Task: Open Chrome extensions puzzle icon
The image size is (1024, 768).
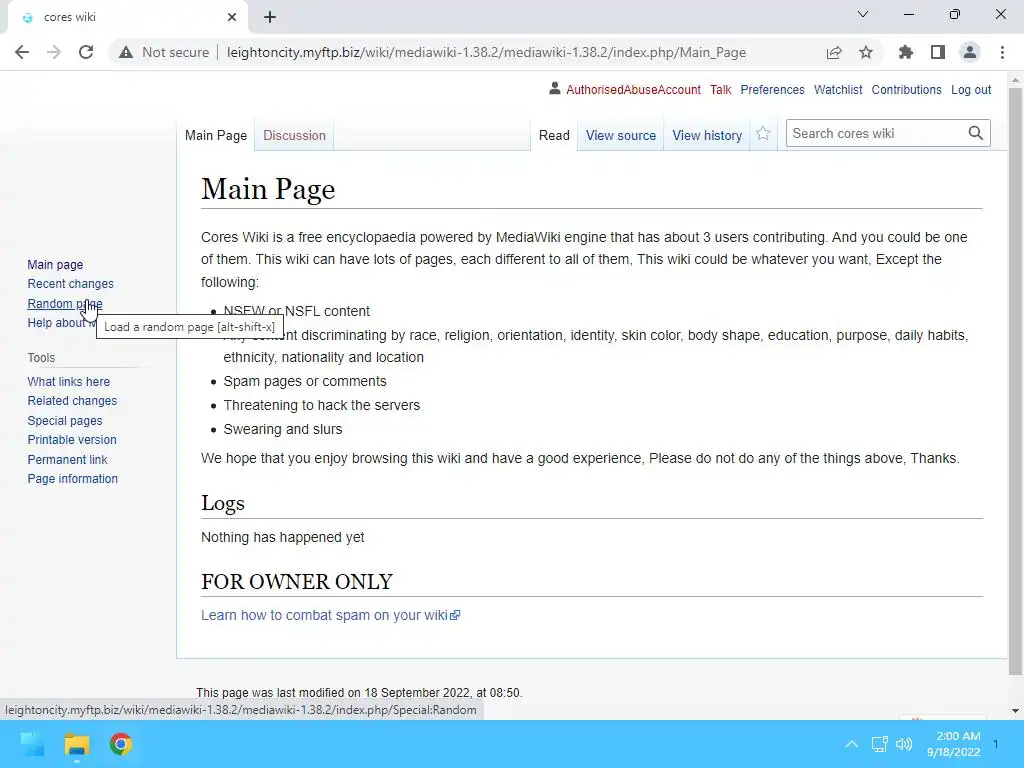Action: 906,52
